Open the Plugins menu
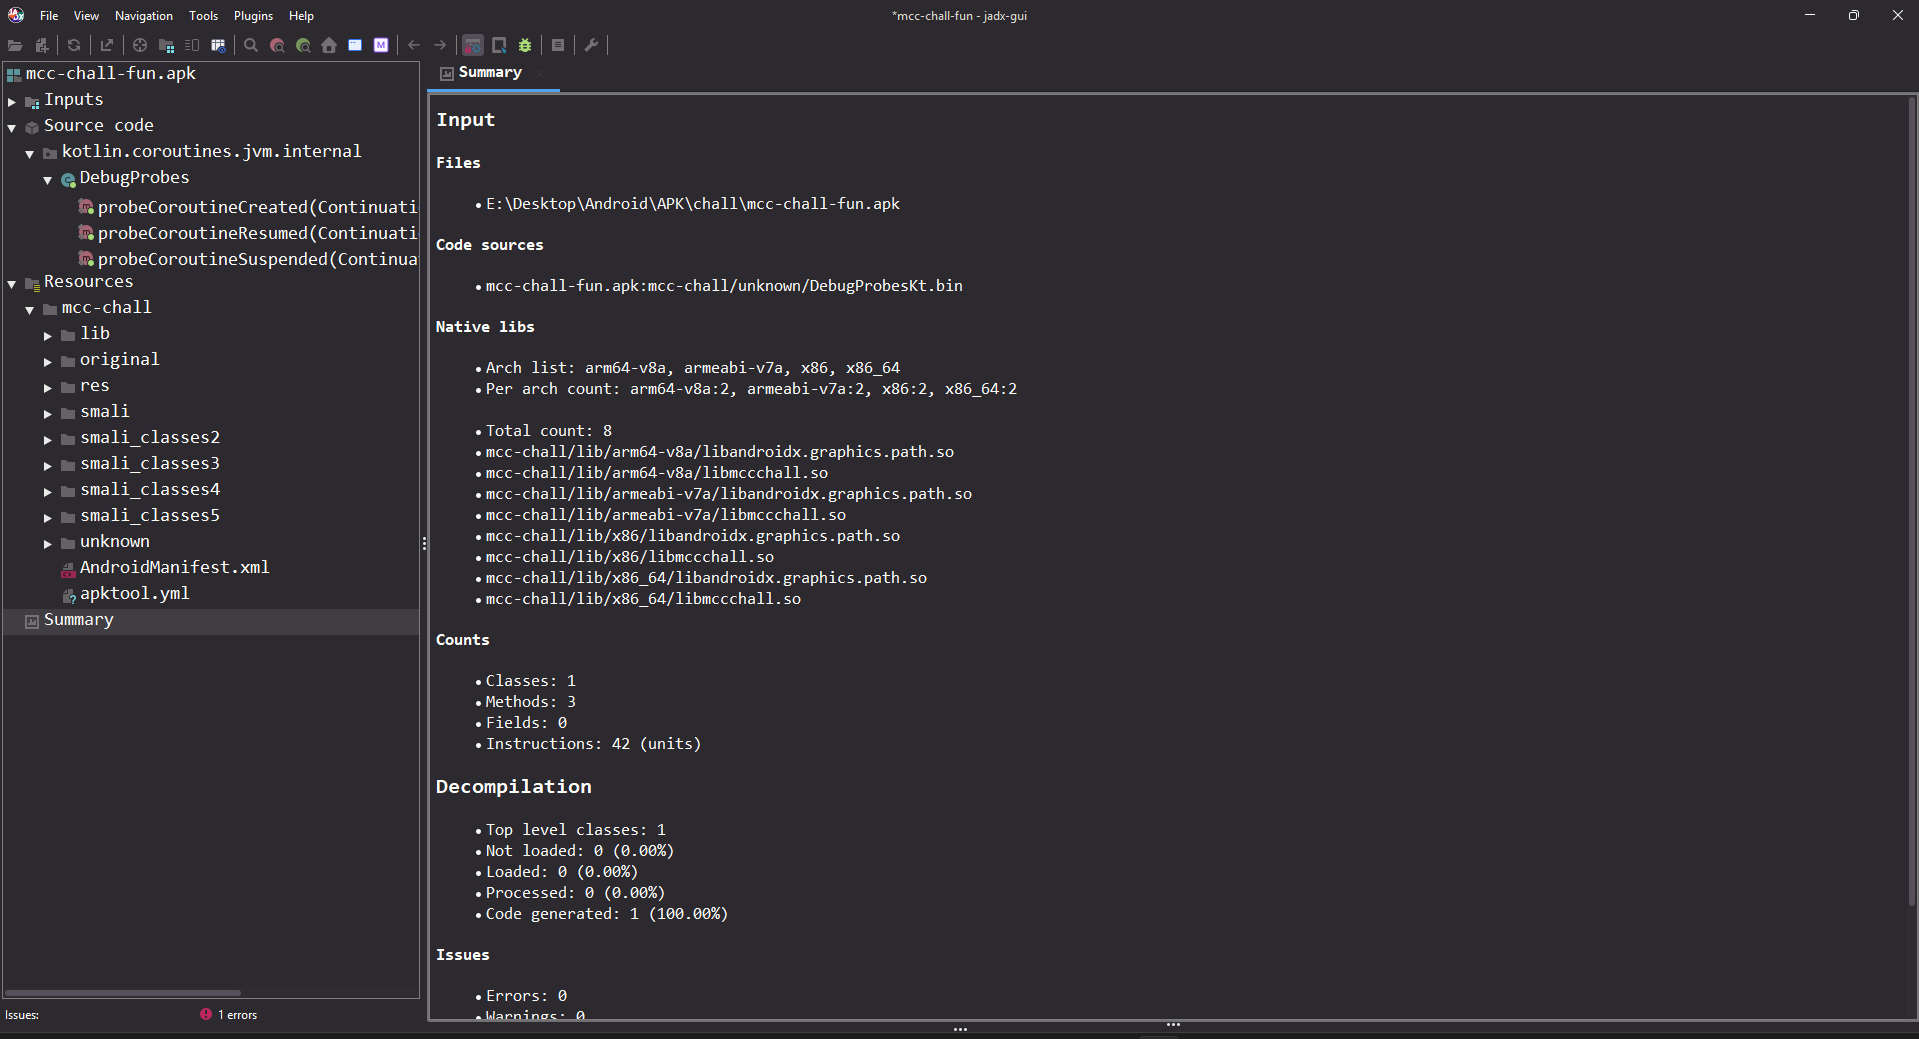 pos(253,16)
